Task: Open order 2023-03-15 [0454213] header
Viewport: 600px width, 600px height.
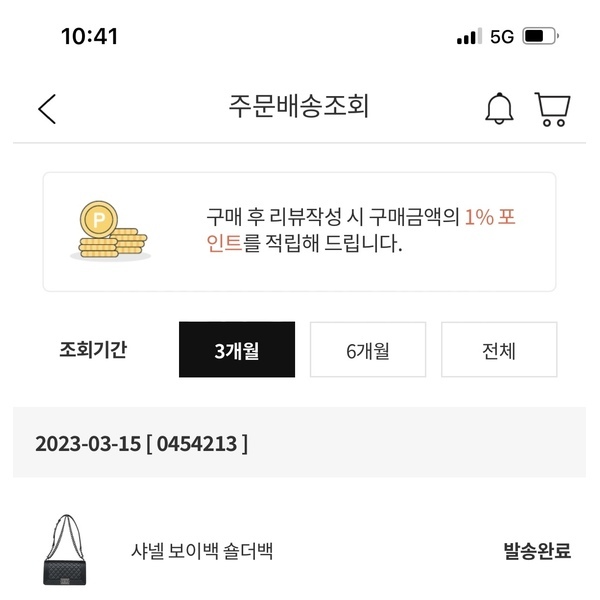Action: pos(299,442)
